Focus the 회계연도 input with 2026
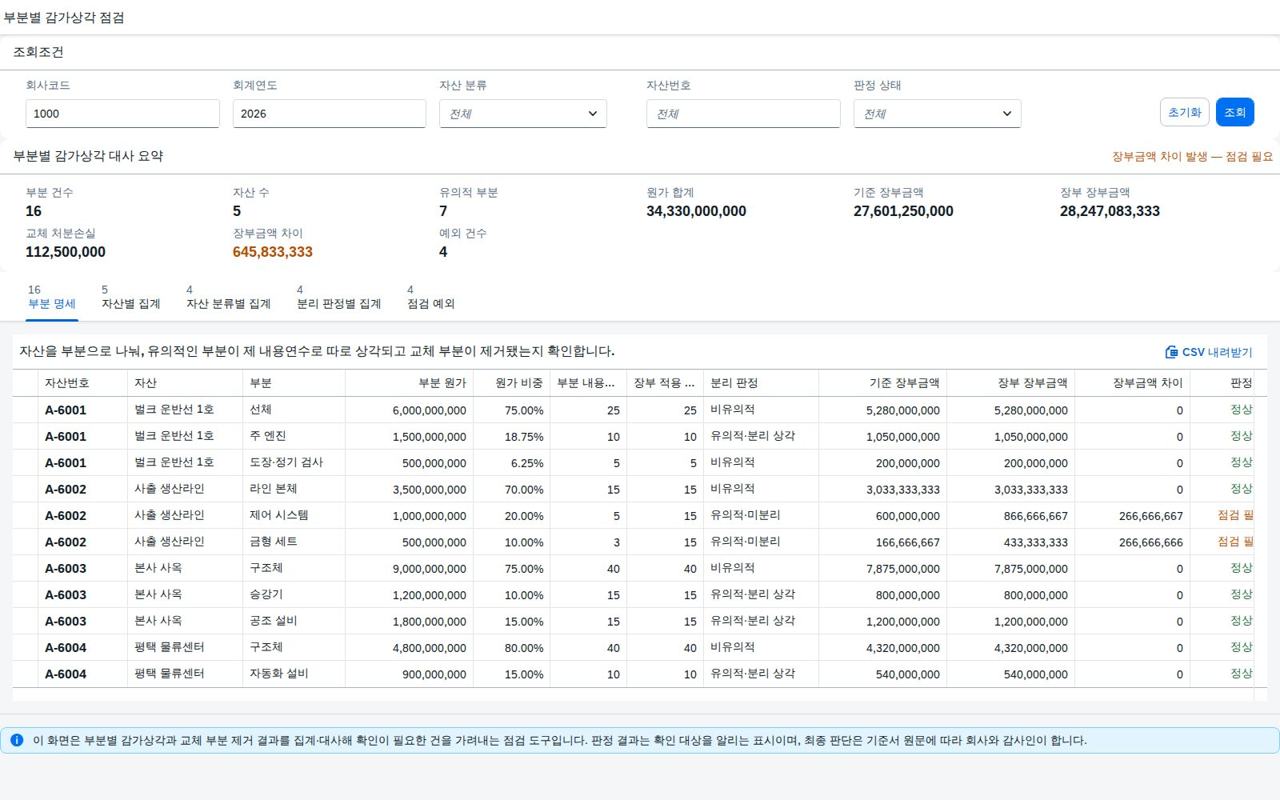This screenshot has width=1280, height=800. (x=329, y=113)
